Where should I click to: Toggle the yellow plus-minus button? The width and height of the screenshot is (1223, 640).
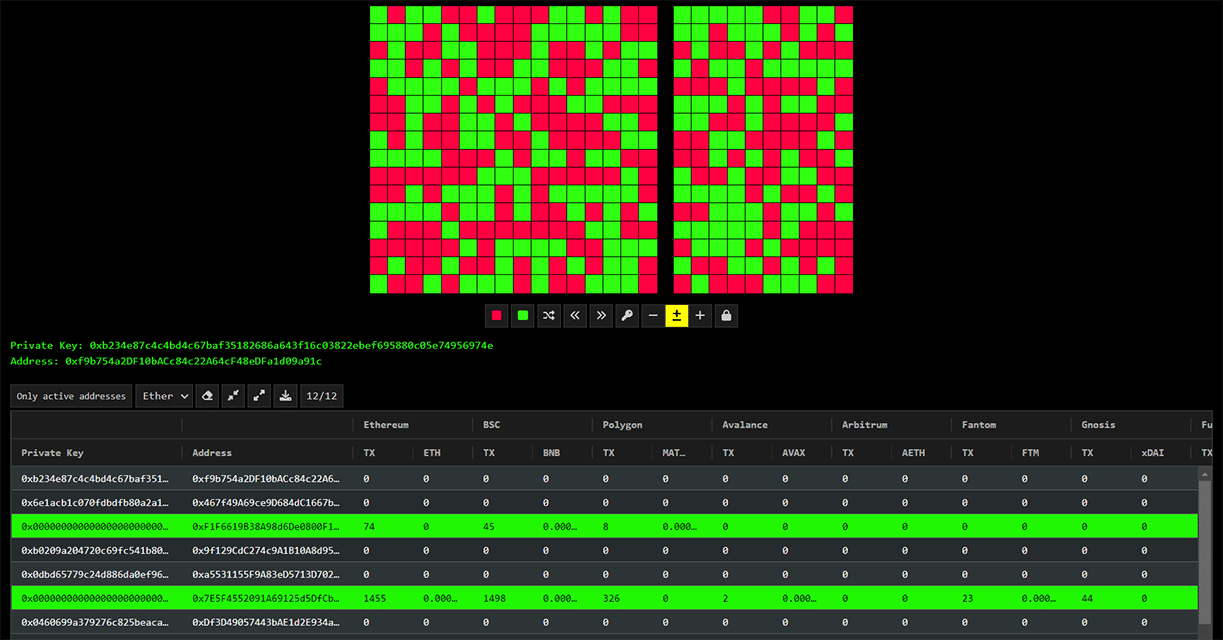pyautogui.click(x=677, y=315)
